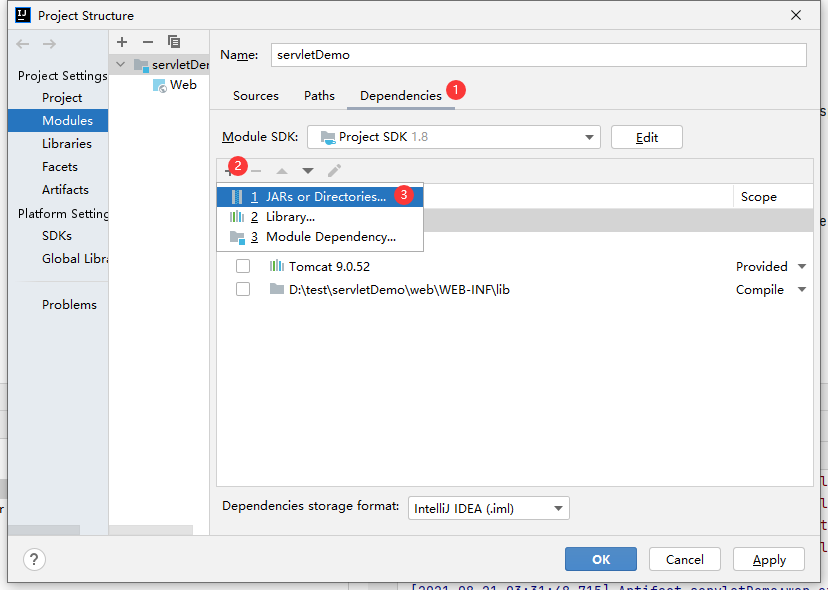Select Facets in settings sidebar
828x590 pixels.
[58, 166]
